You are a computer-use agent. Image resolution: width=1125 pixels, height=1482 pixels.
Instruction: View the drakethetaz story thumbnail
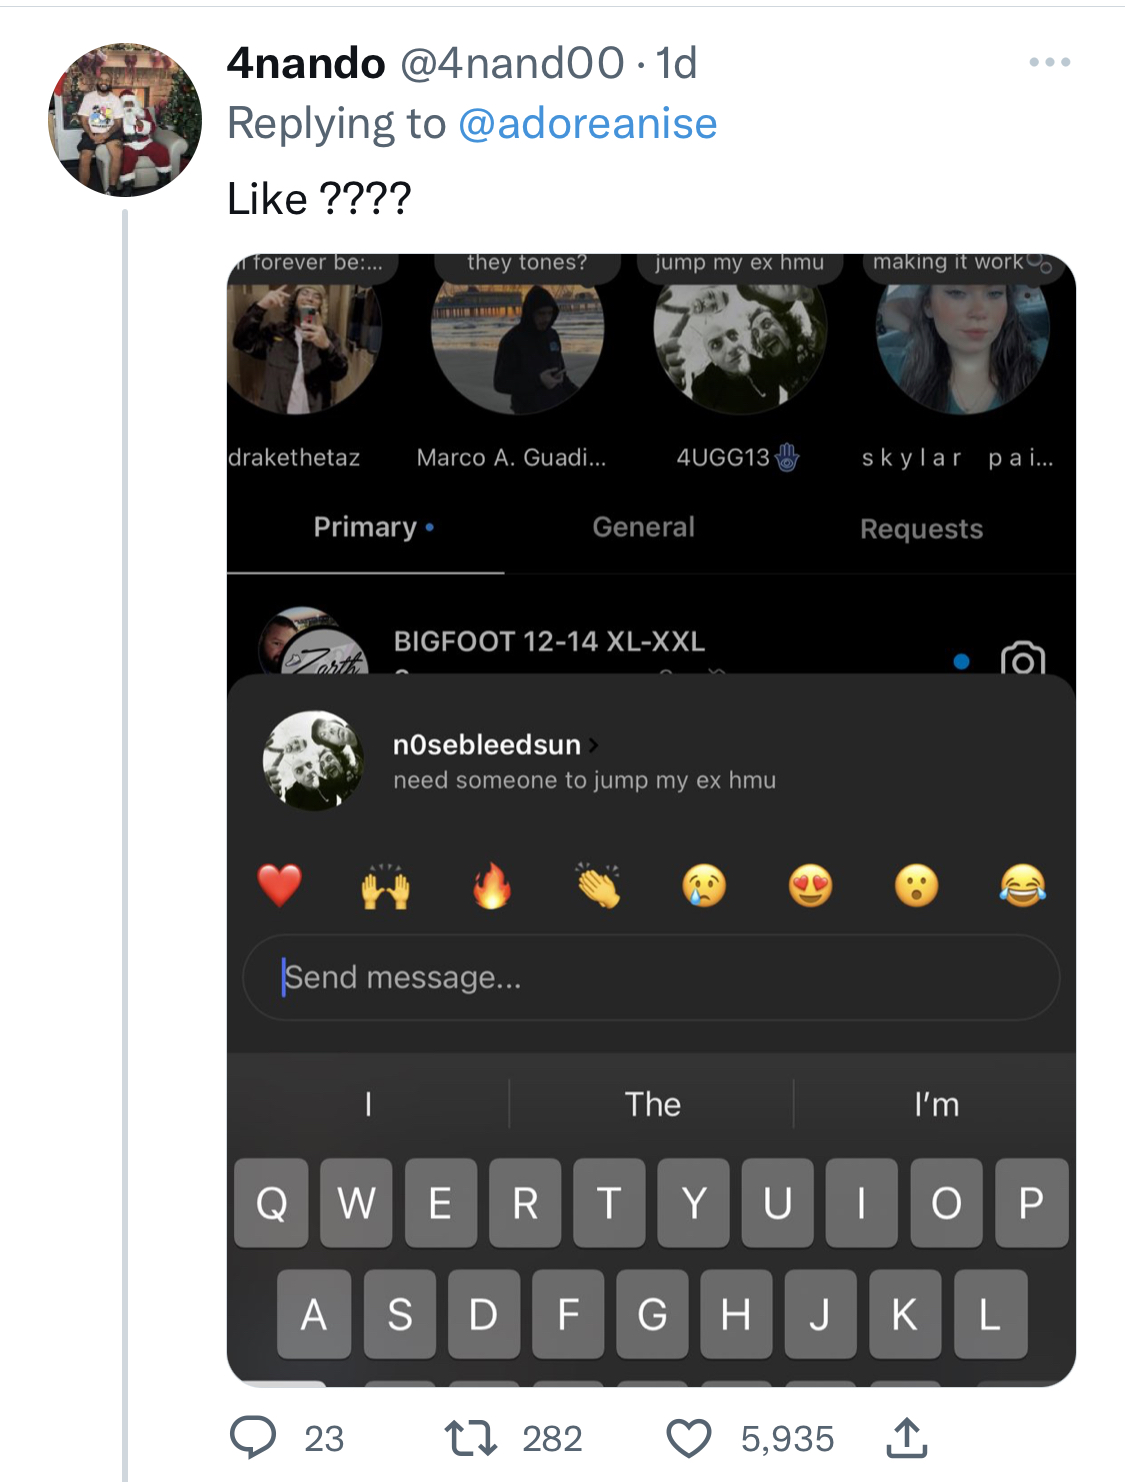pos(303,345)
